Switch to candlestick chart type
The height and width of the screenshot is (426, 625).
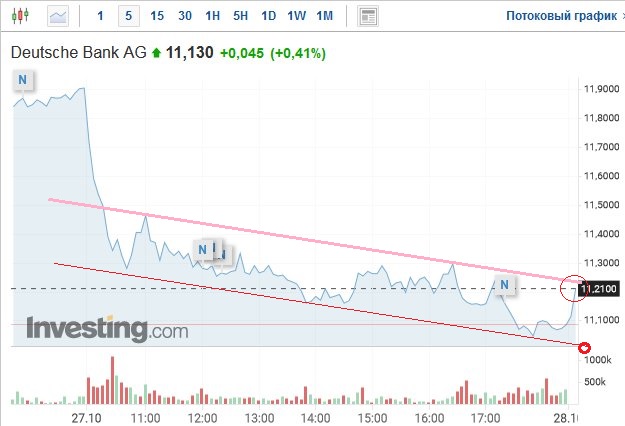click(20, 16)
